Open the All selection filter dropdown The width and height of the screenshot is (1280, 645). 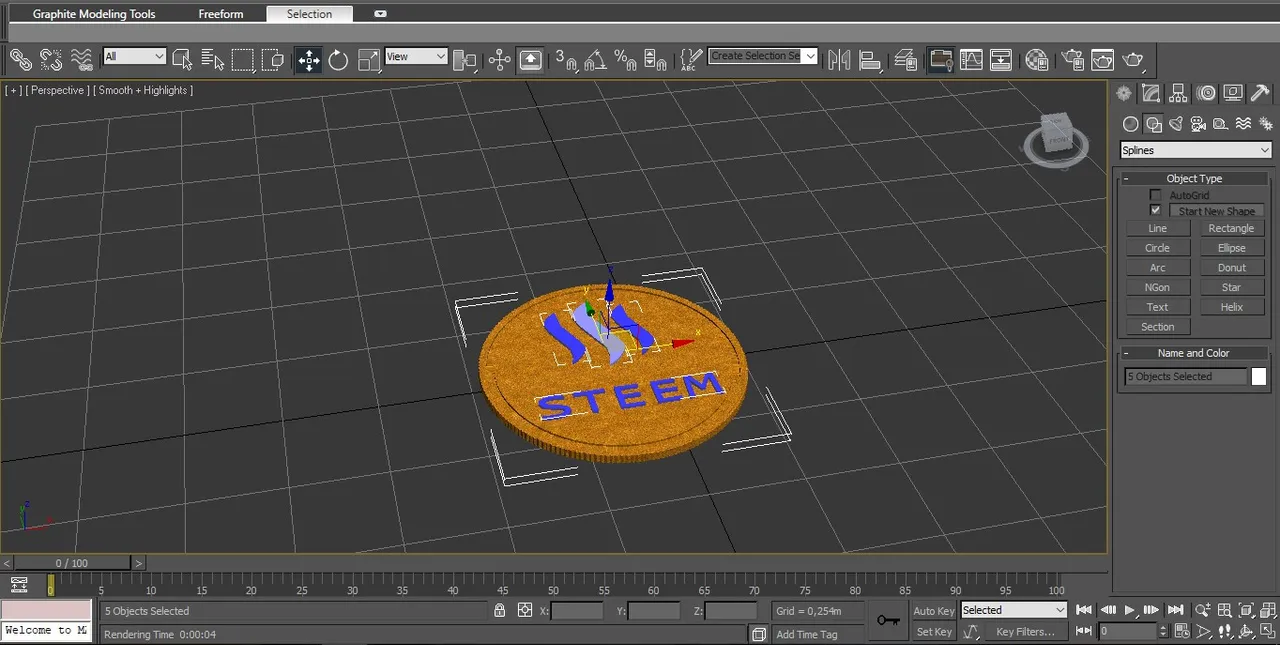tap(134, 57)
